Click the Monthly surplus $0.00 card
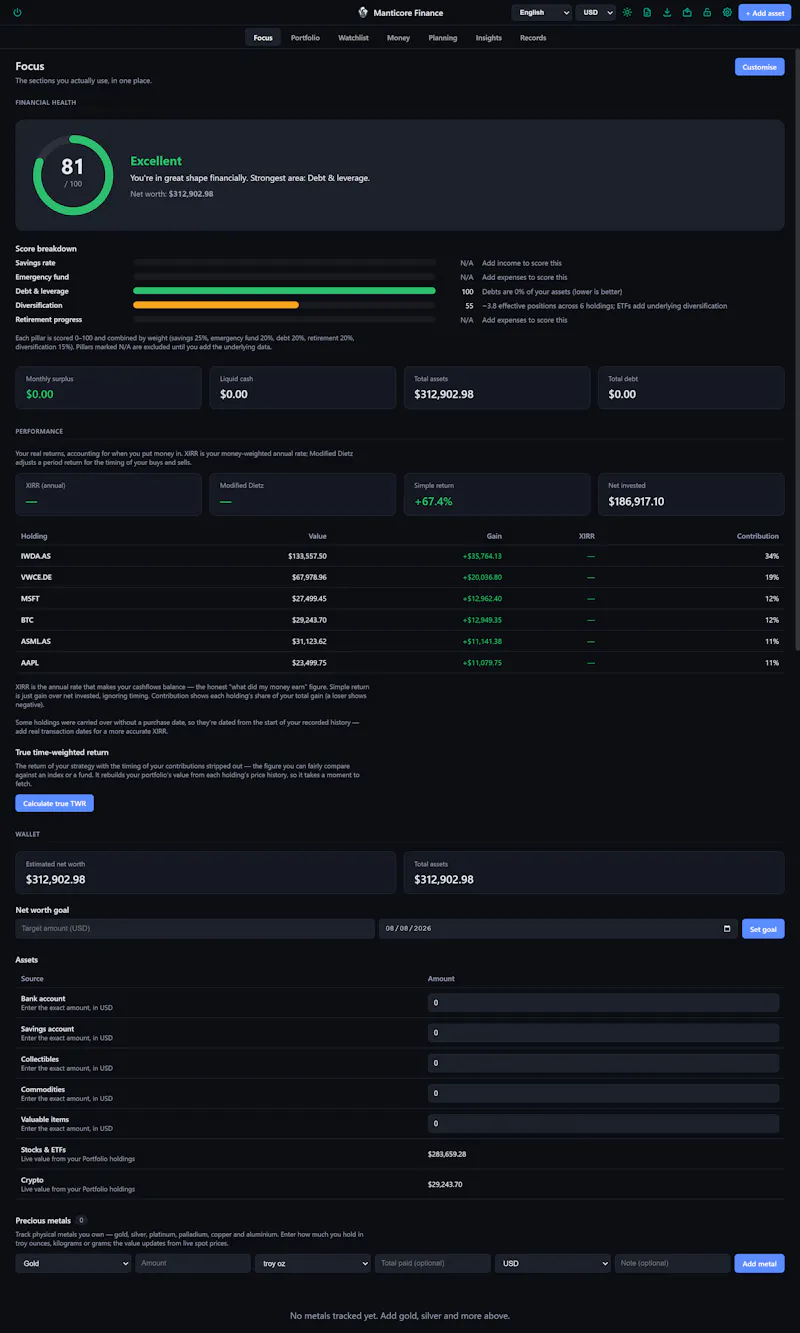 click(108, 387)
